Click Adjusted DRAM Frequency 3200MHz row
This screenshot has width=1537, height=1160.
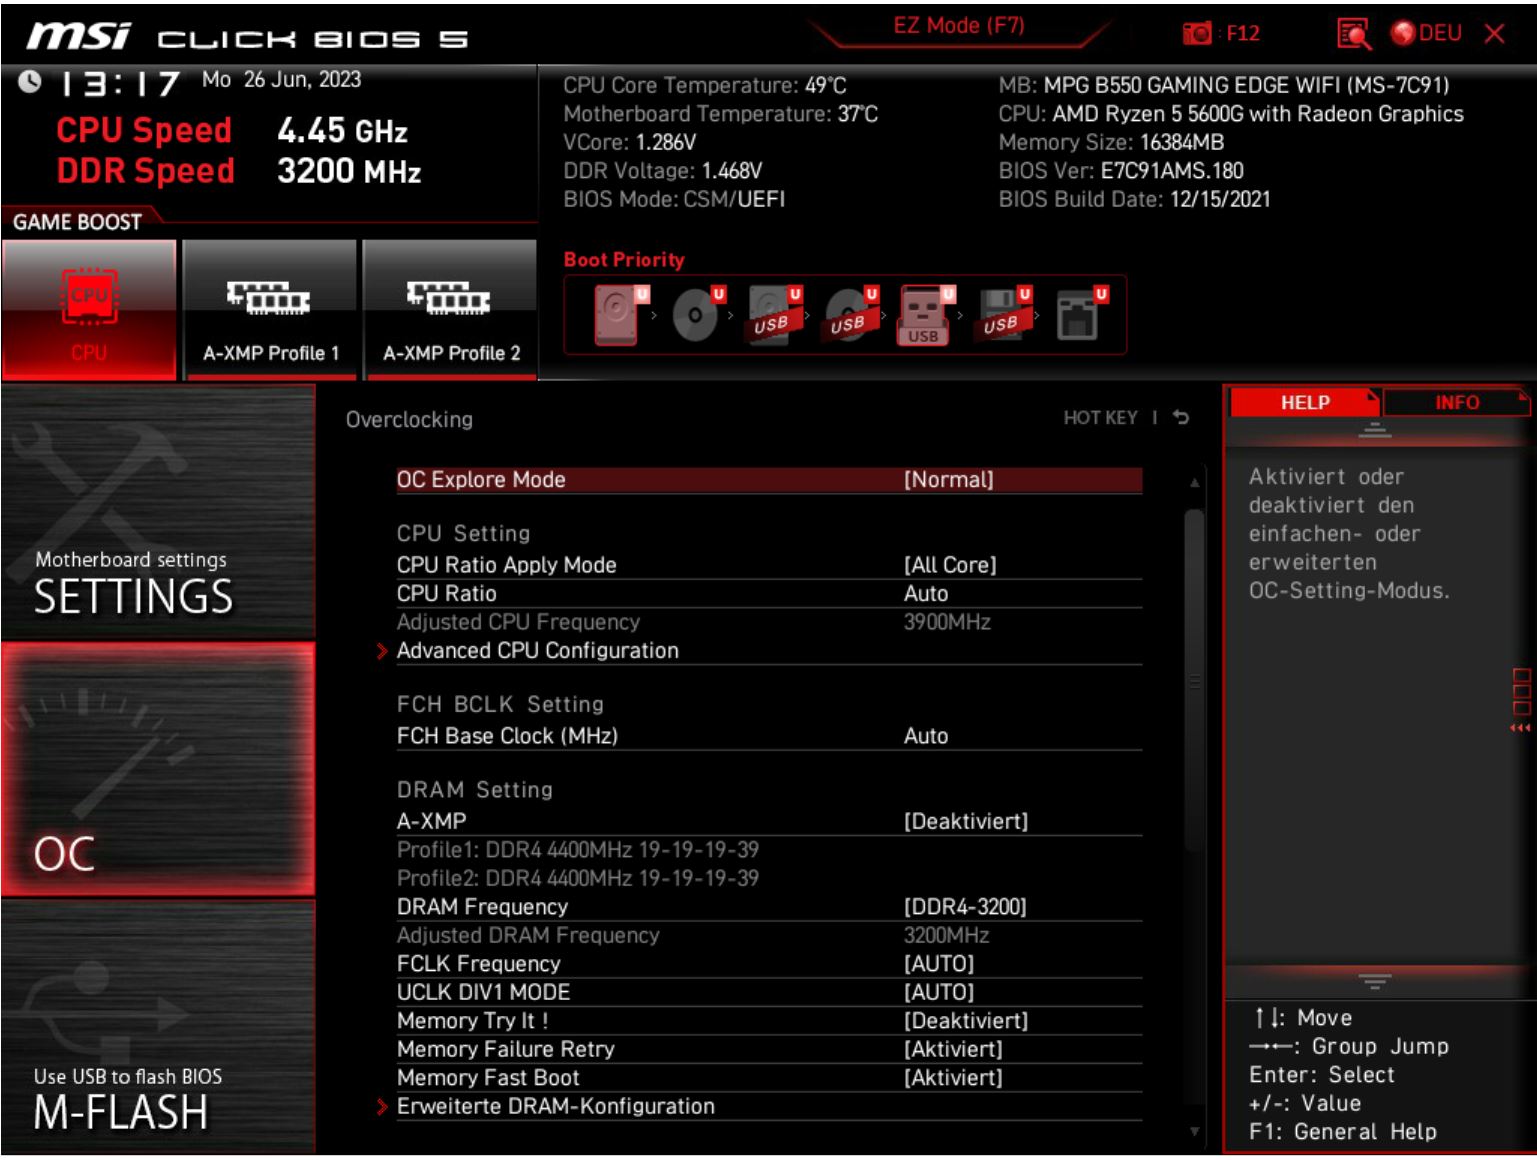(x=769, y=935)
